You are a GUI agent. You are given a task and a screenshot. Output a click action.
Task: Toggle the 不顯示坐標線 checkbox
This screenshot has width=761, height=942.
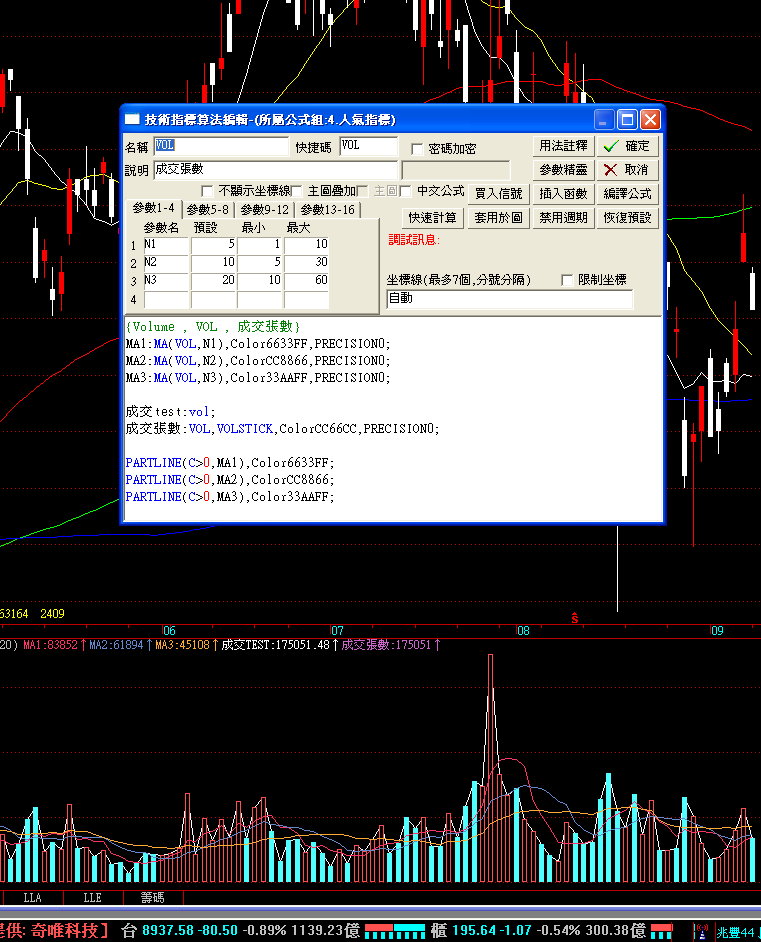tap(208, 191)
